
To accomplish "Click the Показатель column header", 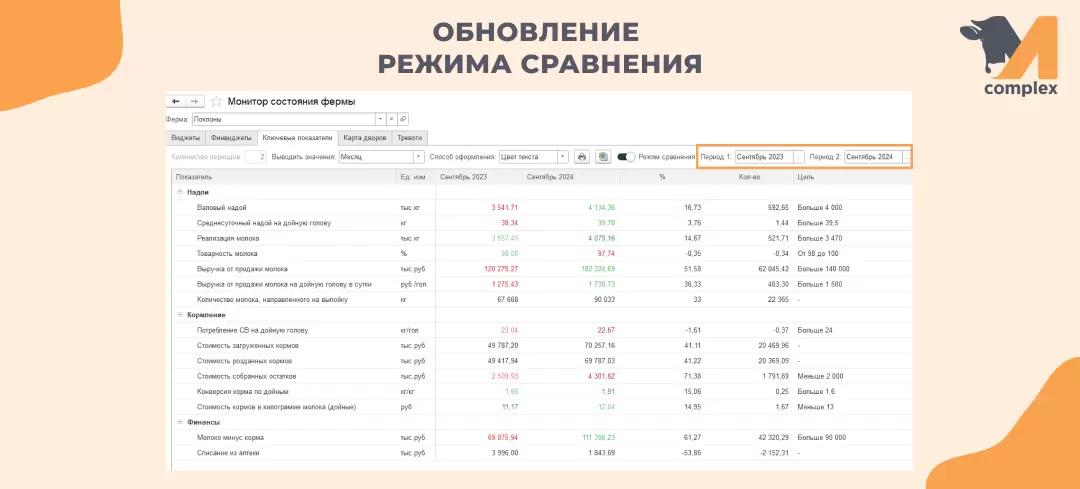I will [x=284, y=177].
